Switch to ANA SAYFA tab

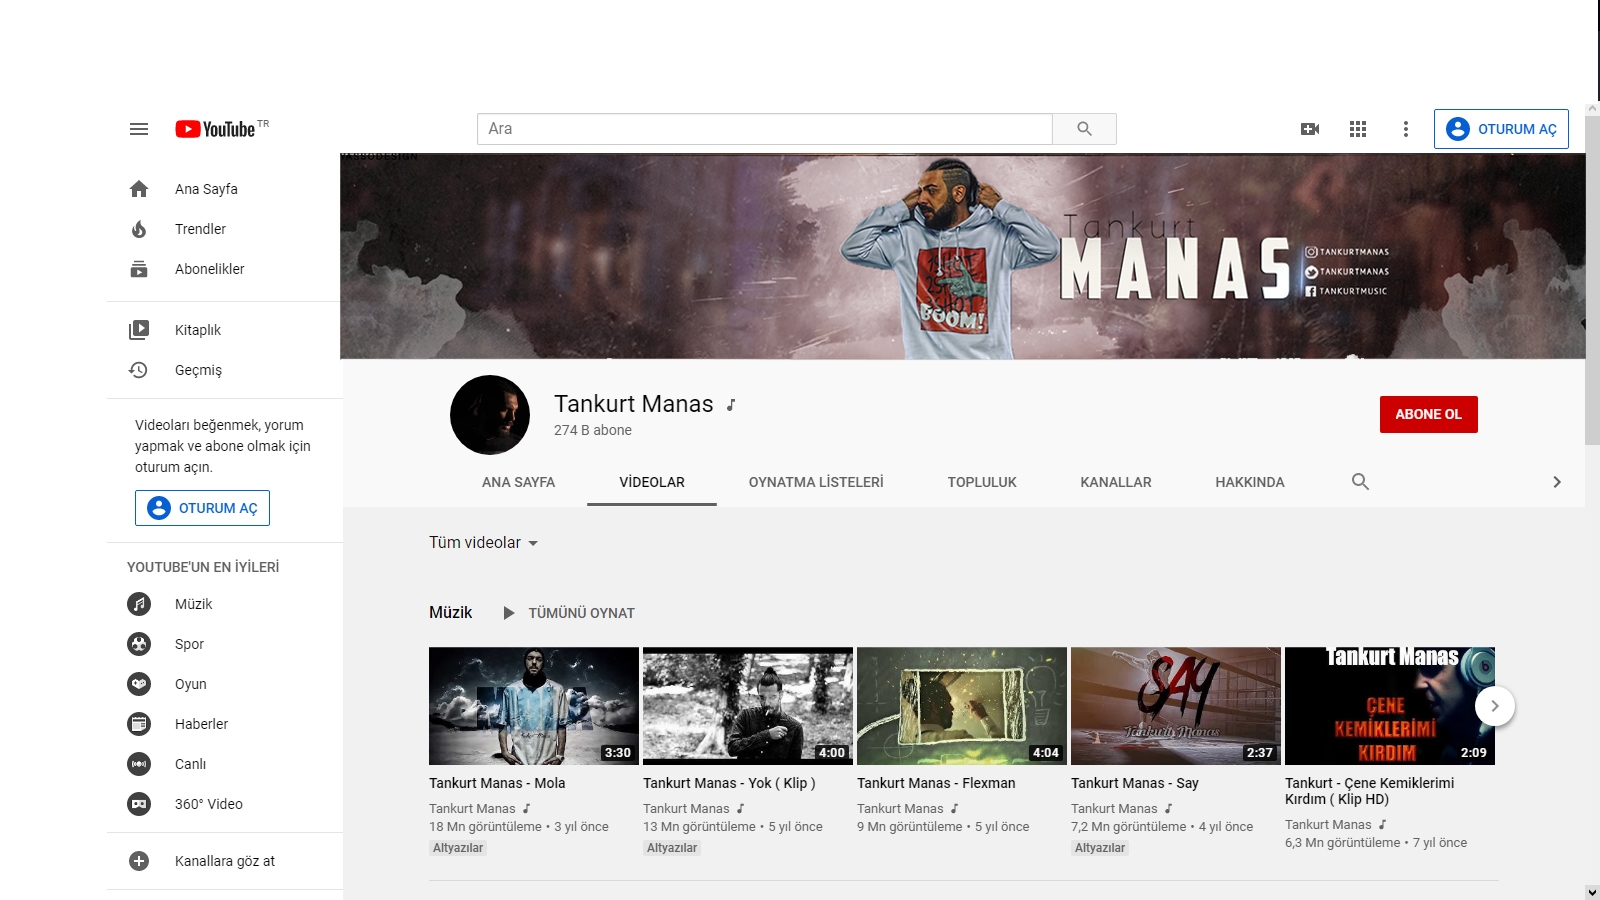(518, 482)
